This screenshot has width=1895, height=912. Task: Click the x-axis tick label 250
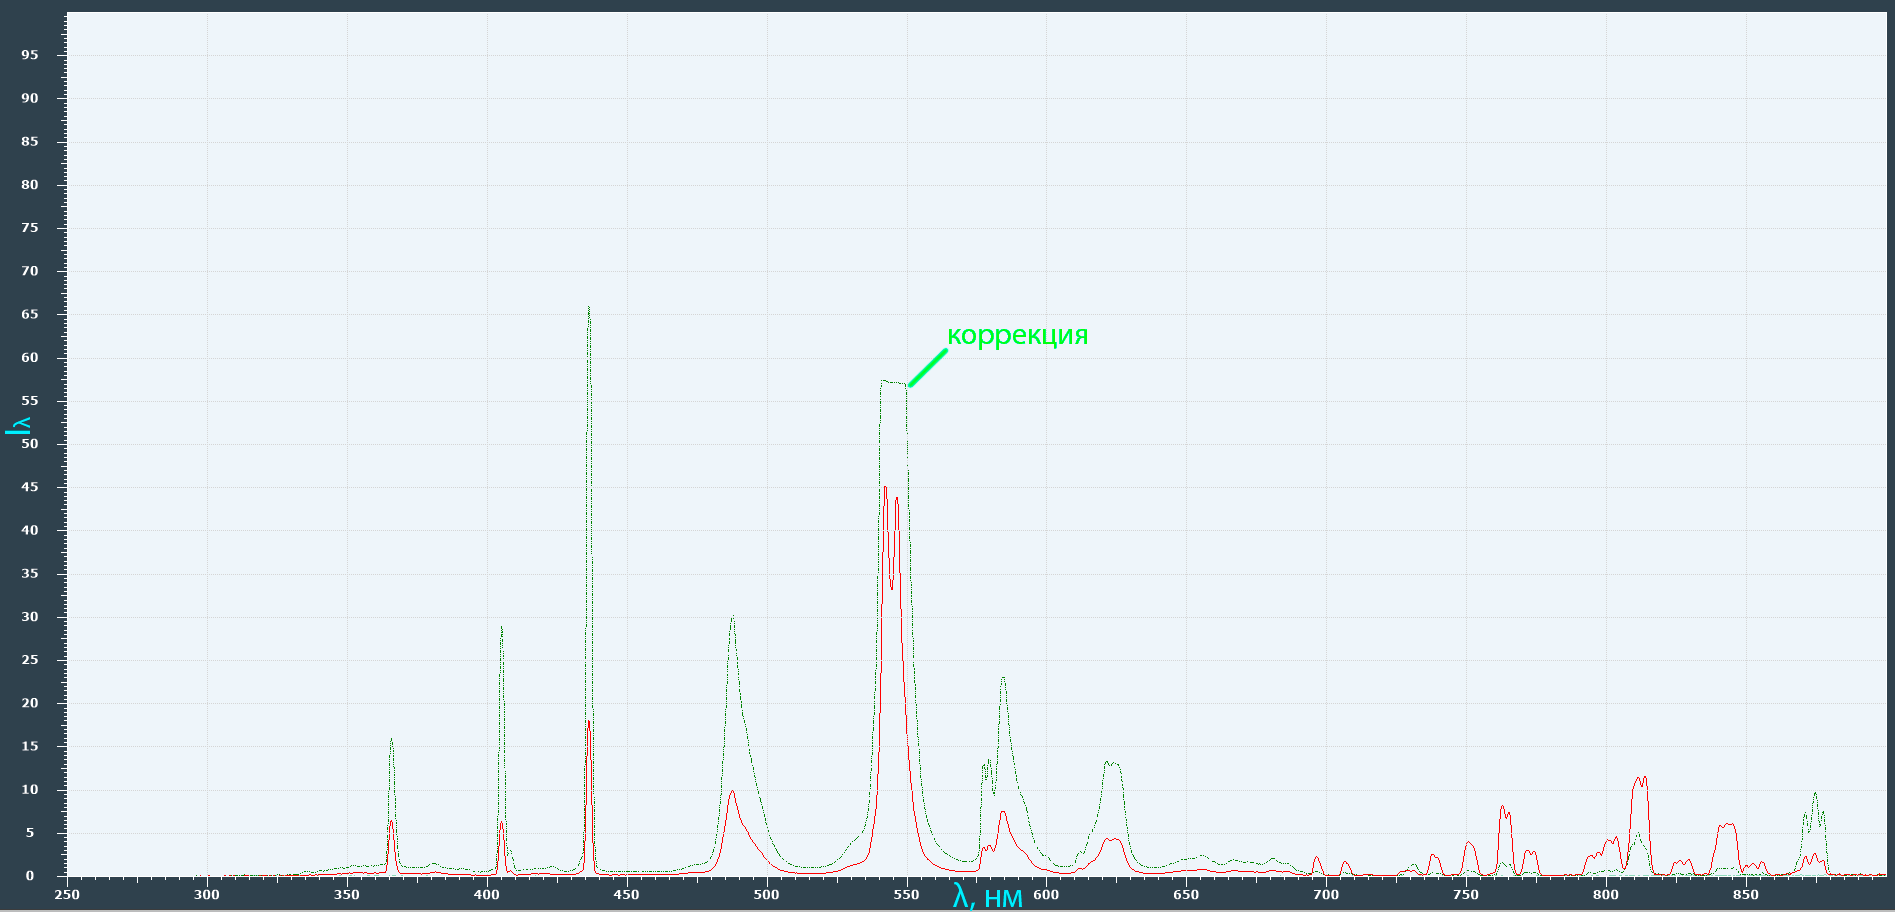67,895
